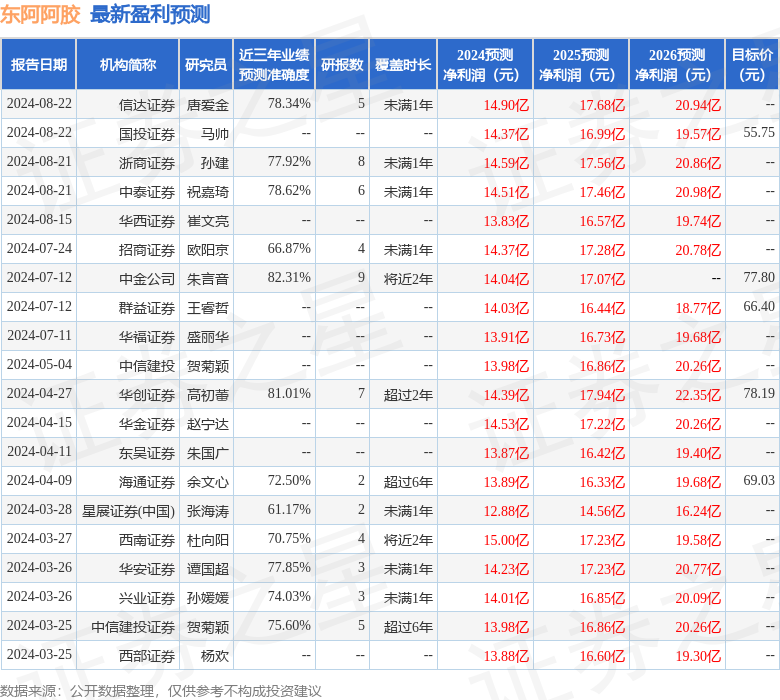The height and width of the screenshot is (700, 780).
Task: Click the 近三年业绩预测准确度 column header
Action: [x=274, y=65]
